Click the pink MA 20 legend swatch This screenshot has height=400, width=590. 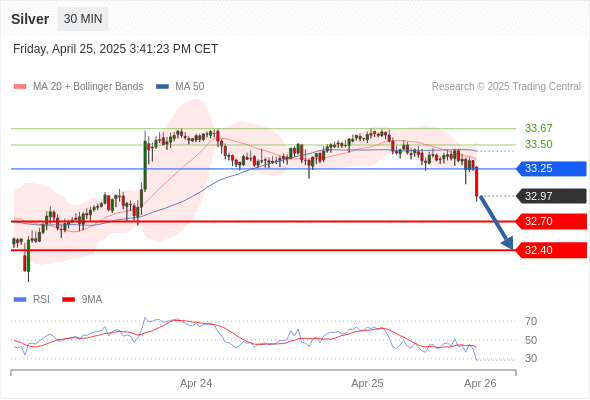coord(20,87)
